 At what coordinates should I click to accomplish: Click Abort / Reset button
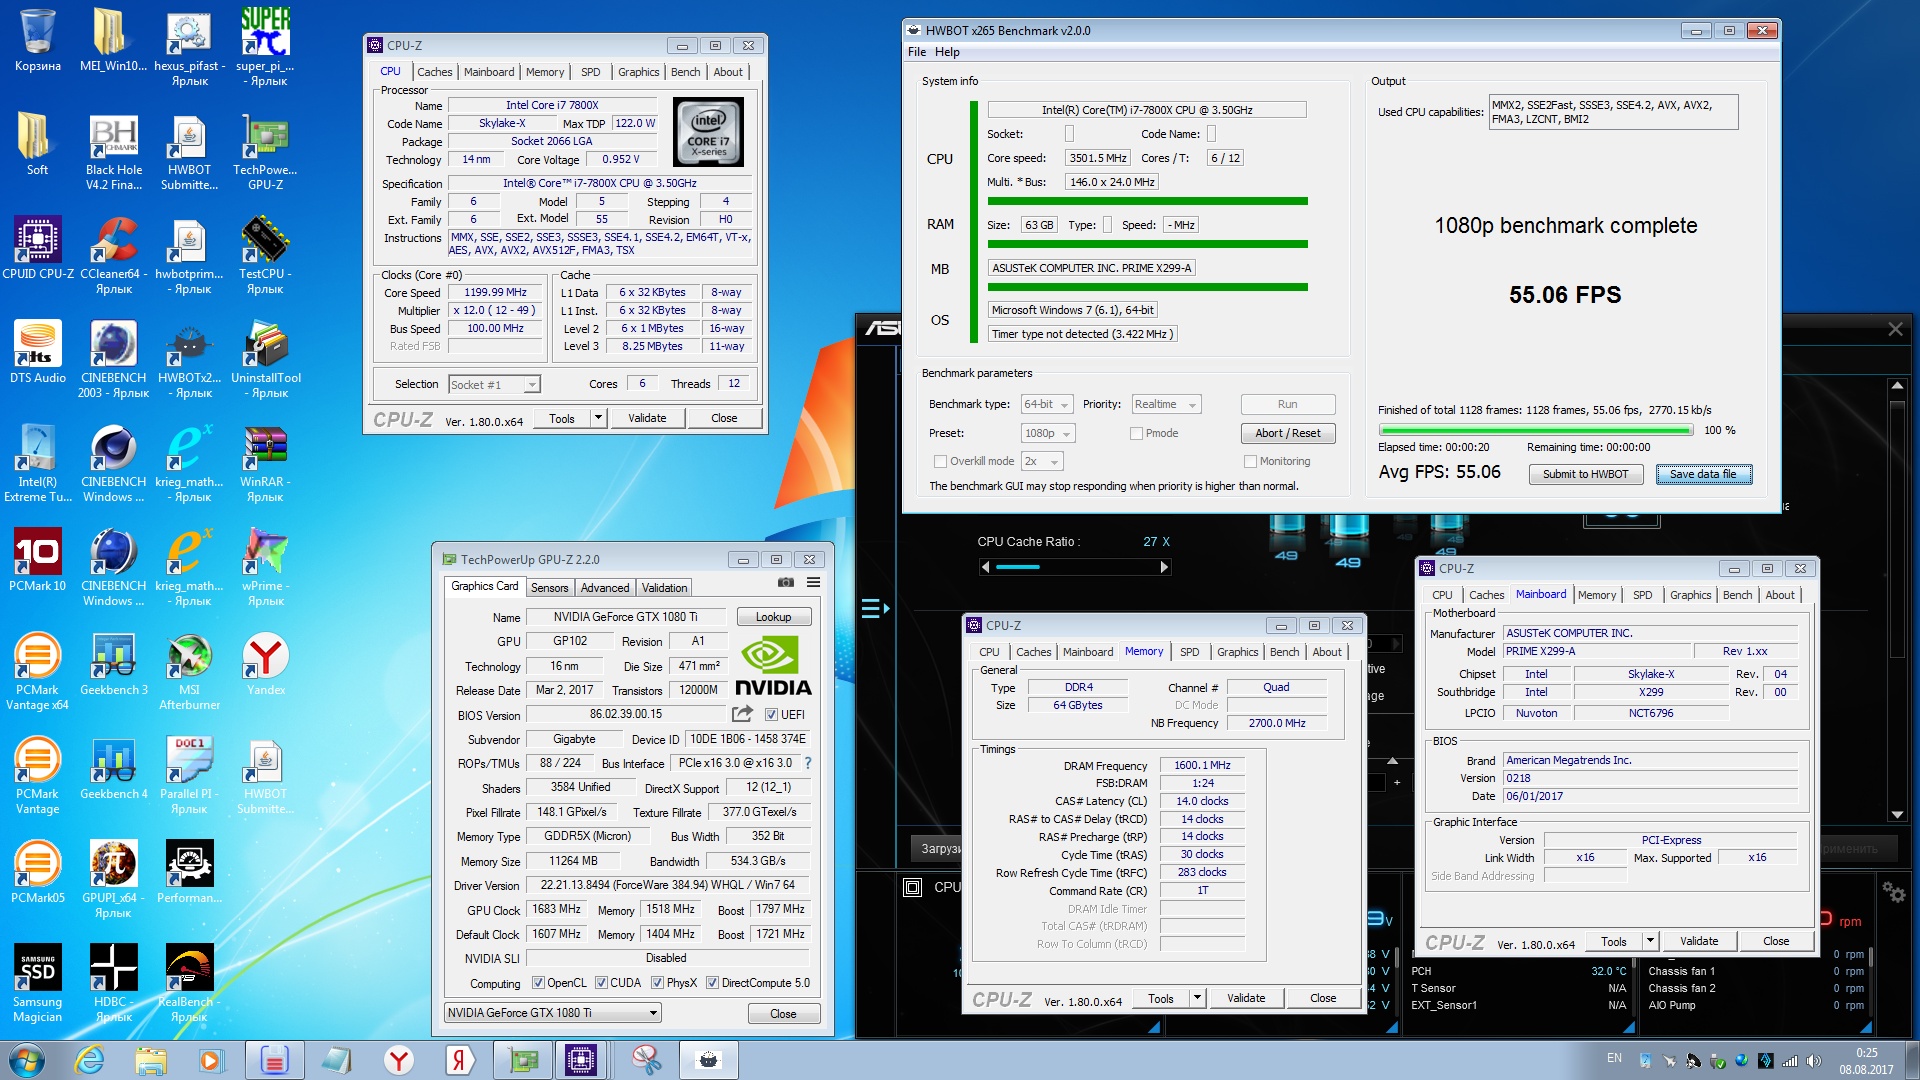click(1287, 433)
